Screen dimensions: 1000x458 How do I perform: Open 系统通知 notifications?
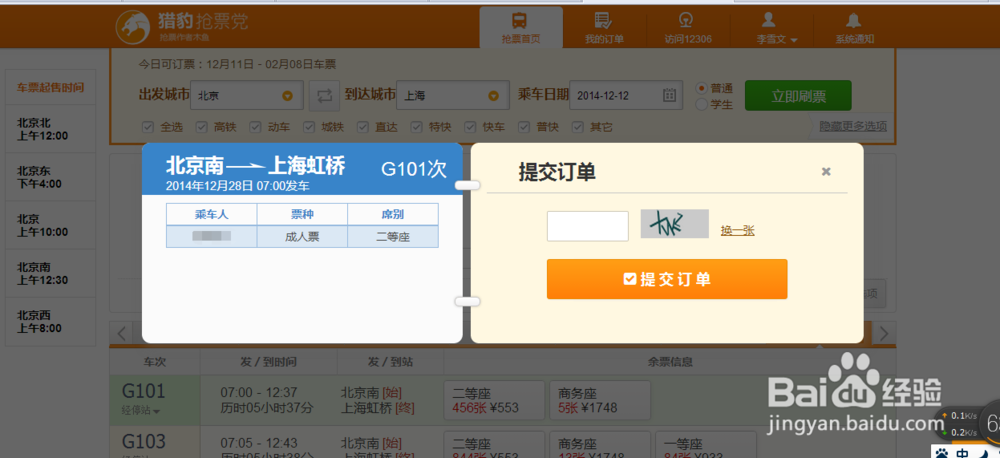coord(855,28)
